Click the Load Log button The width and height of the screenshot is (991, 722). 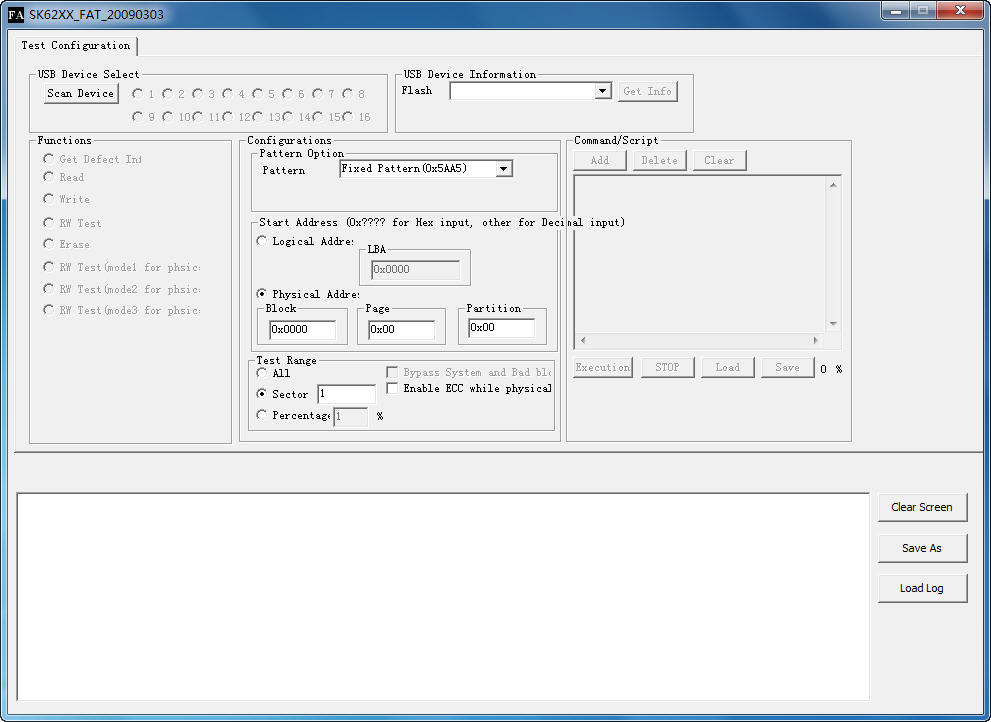coord(922,588)
